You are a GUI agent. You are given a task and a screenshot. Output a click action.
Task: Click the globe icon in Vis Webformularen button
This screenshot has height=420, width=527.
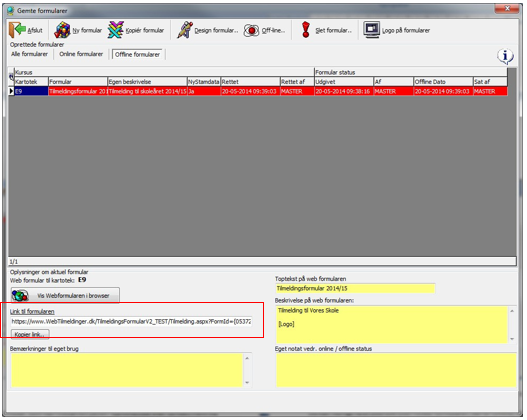point(20,296)
